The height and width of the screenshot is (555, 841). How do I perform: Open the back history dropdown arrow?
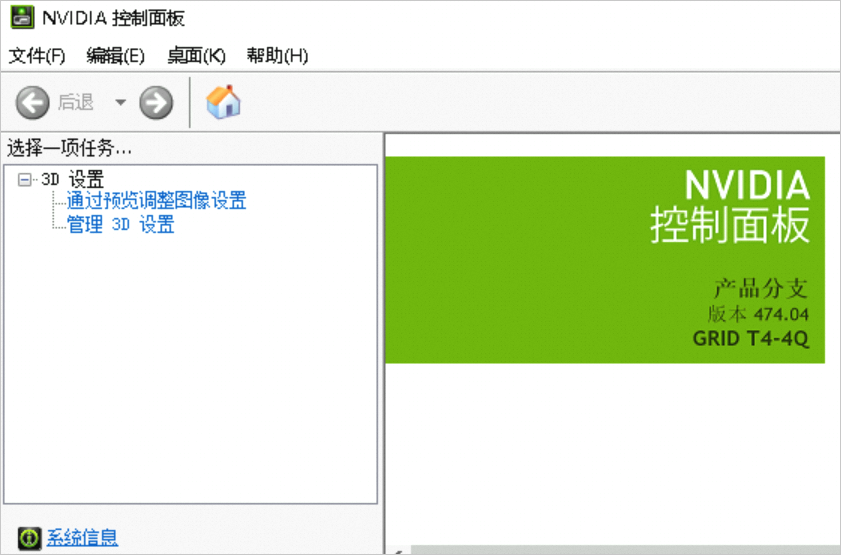click(121, 102)
